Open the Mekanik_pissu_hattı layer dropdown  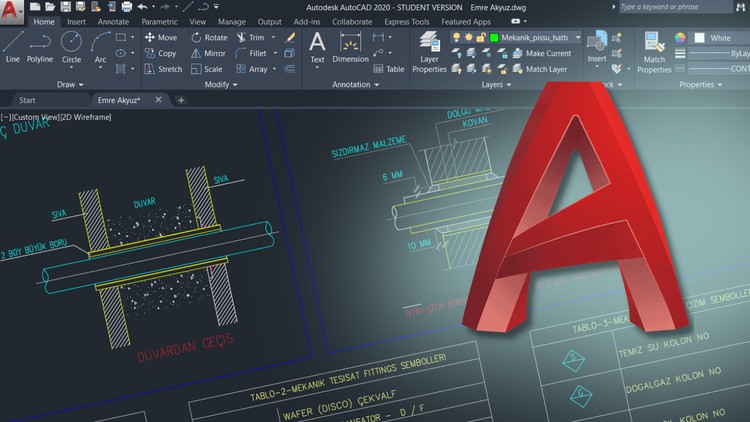point(578,37)
